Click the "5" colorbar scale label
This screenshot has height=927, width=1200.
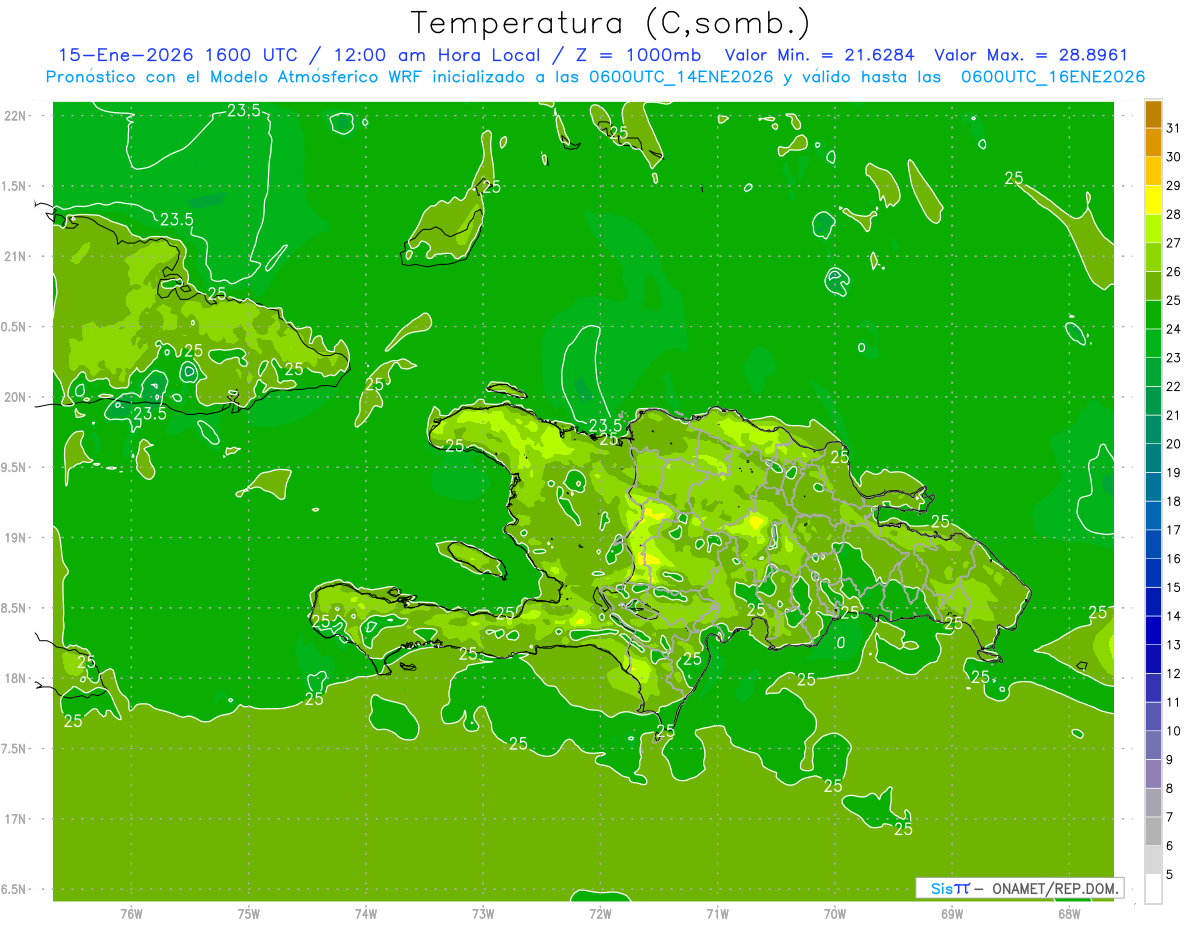(1171, 874)
